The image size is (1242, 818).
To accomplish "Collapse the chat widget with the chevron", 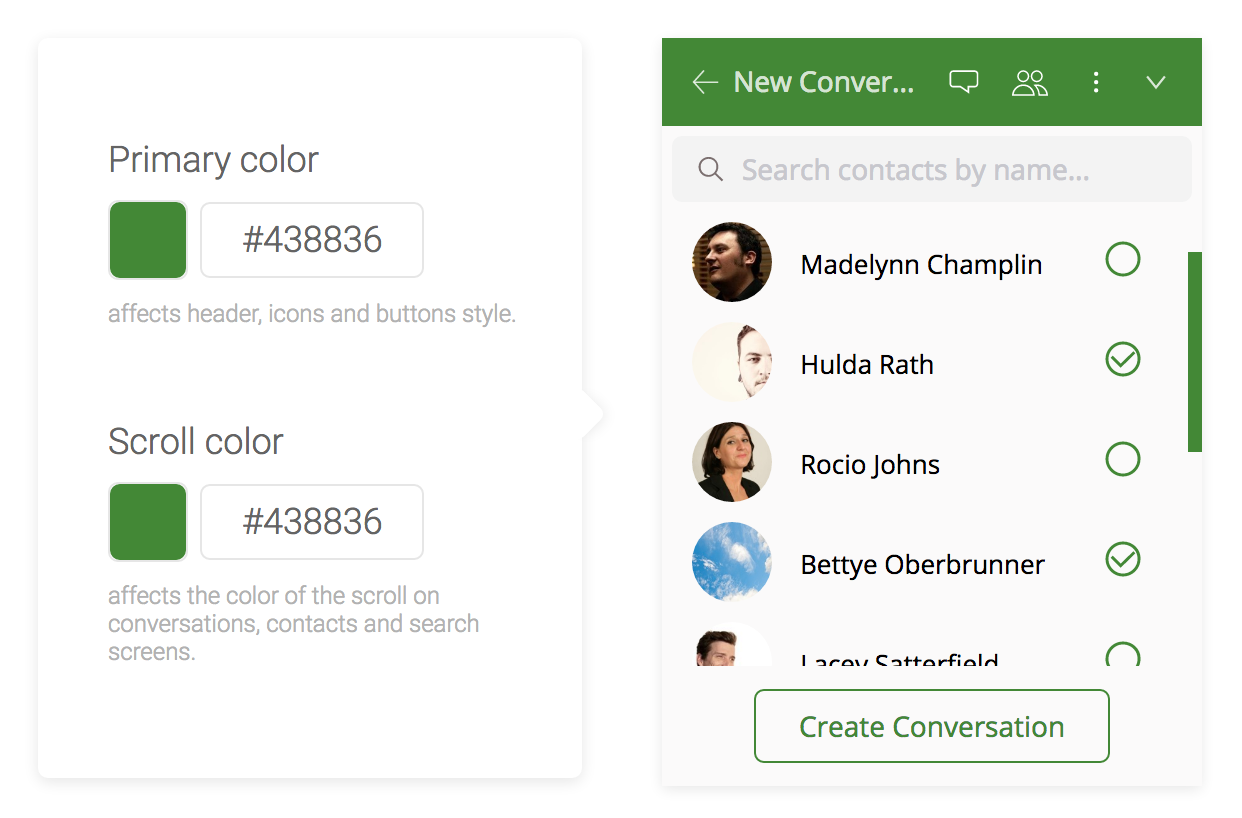I will point(1156,83).
